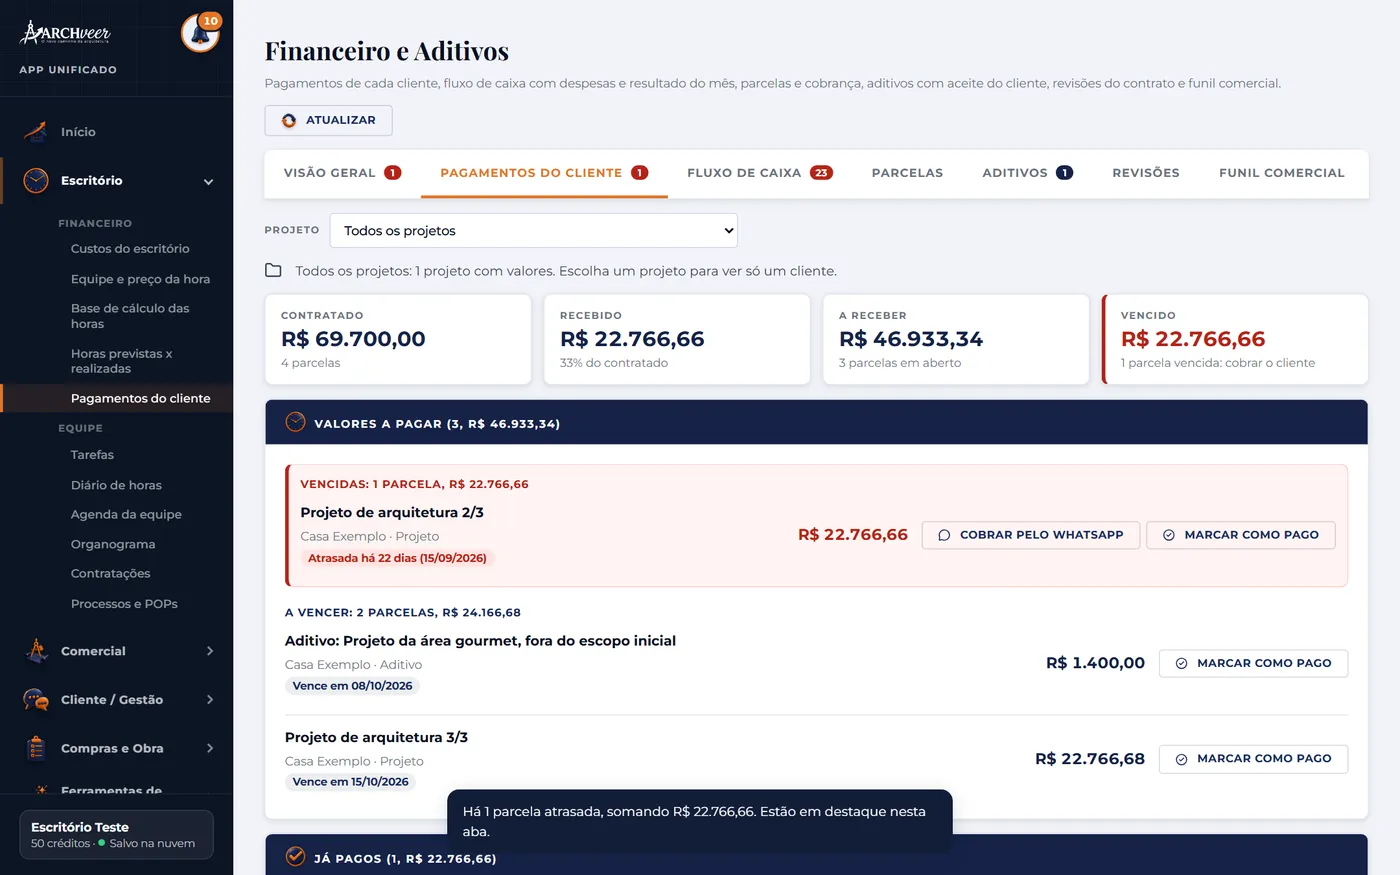The height and width of the screenshot is (875, 1400).
Task: Mark Projeto de arquitetura 2/3 as paid
Action: pyautogui.click(x=1241, y=535)
